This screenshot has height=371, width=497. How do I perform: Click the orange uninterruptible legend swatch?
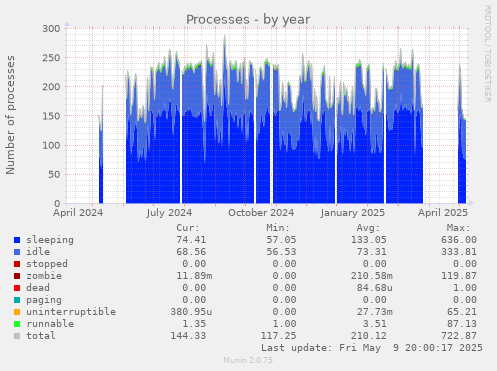point(17,312)
